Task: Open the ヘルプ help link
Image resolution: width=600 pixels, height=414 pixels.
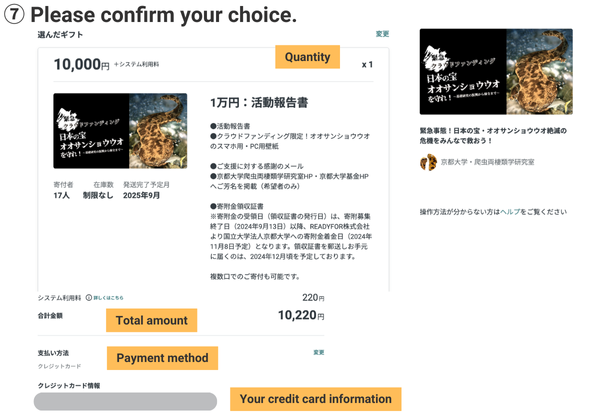Action: coord(511,212)
